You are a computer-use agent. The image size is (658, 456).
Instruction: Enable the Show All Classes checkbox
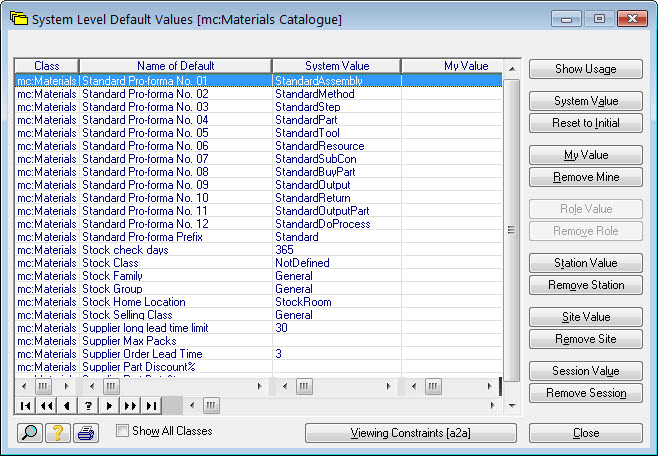pyautogui.click(x=122, y=431)
